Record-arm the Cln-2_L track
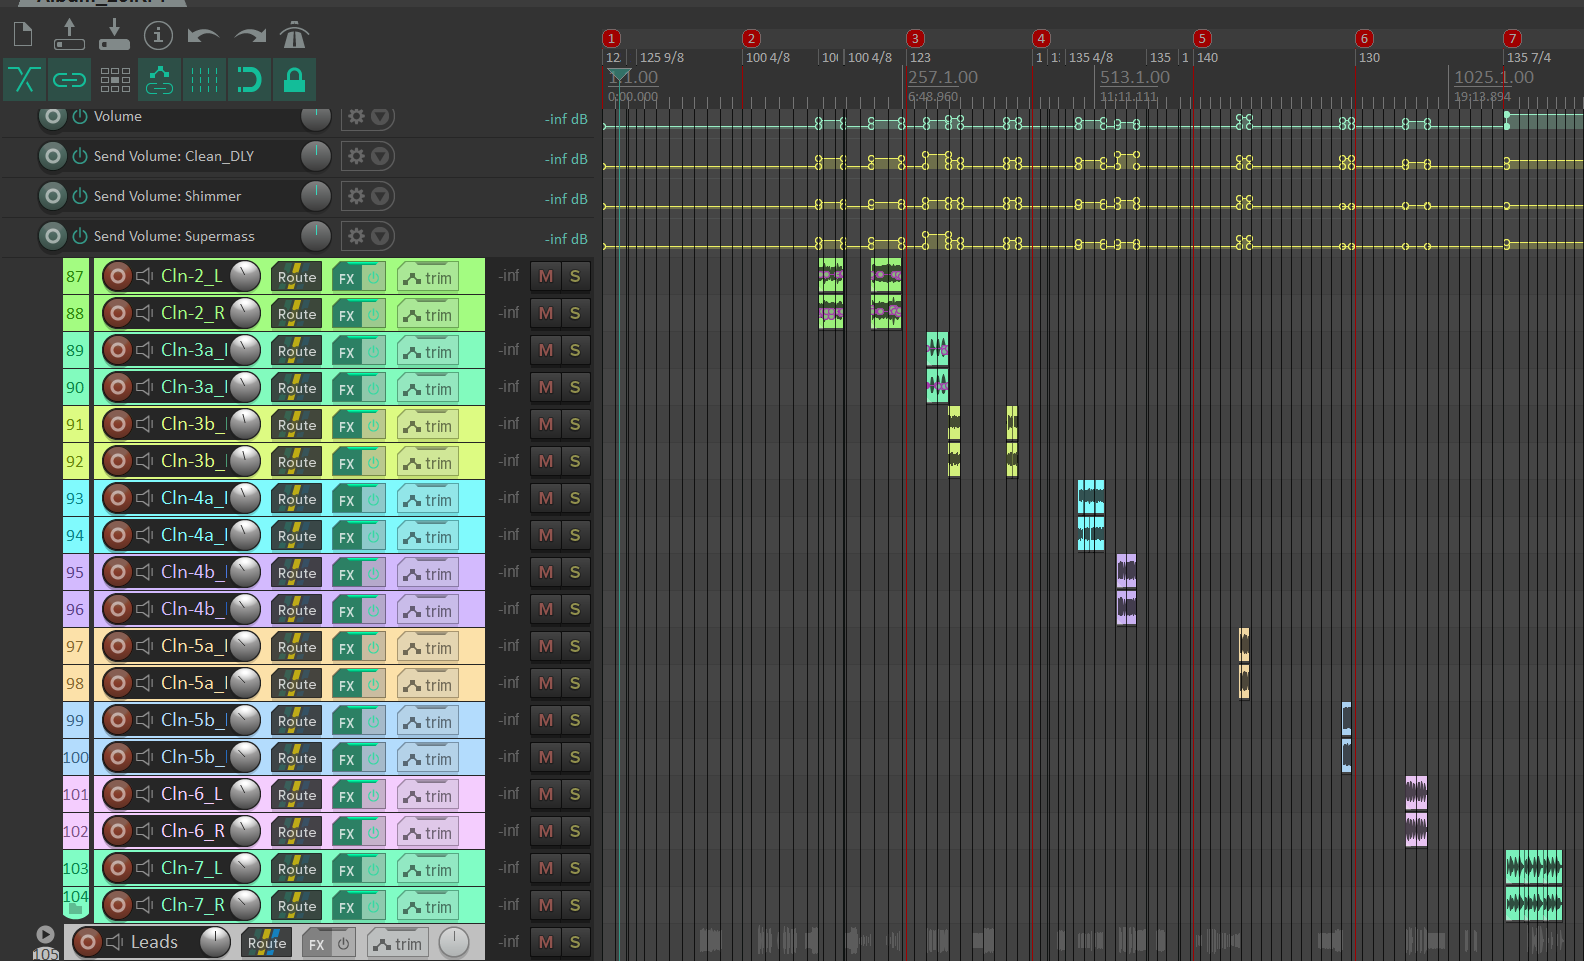Image resolution: width=1584 pixels, height=961 pixels. (118, 276)
